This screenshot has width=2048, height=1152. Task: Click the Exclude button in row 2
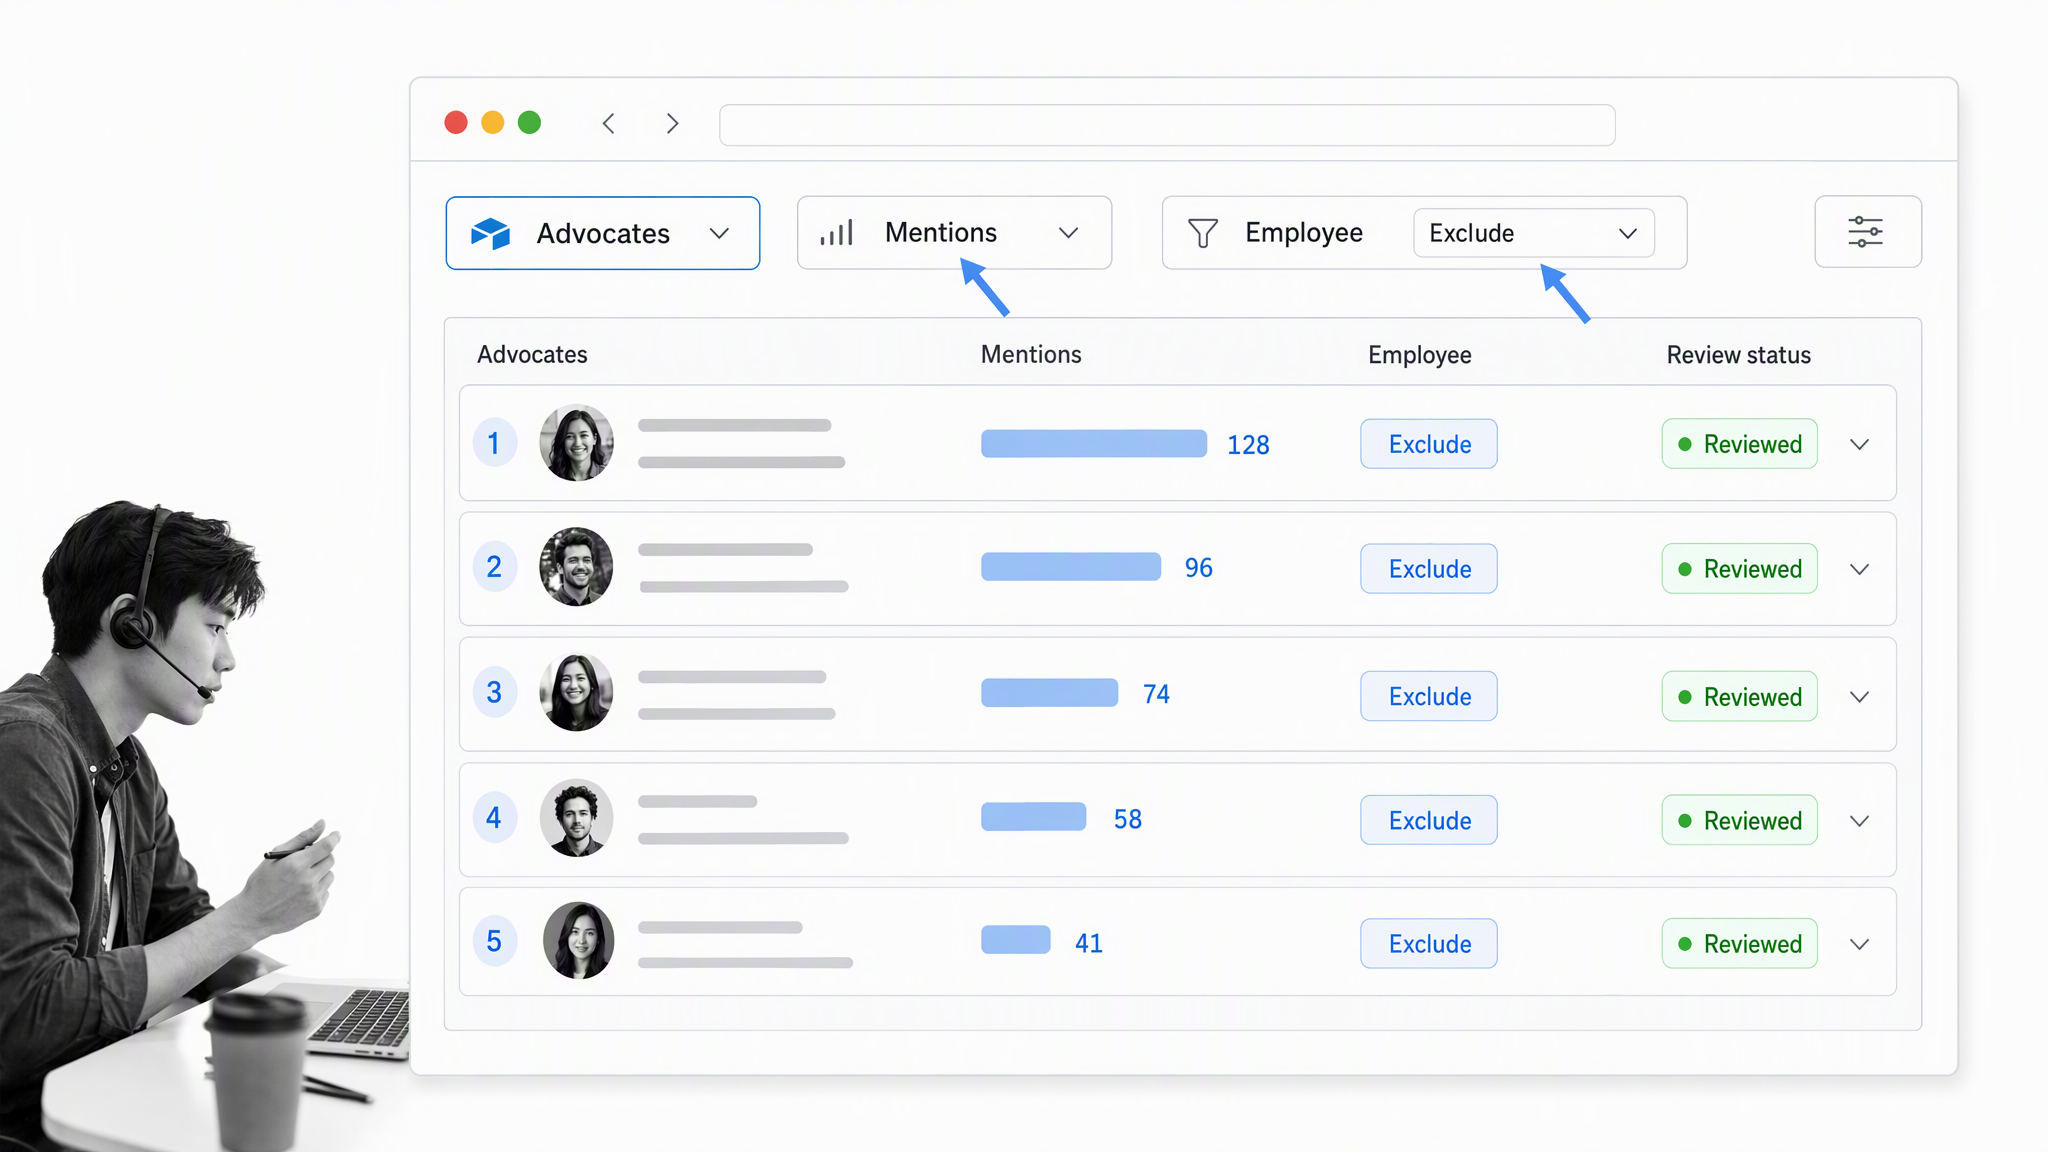click(x=1429, y=569)
